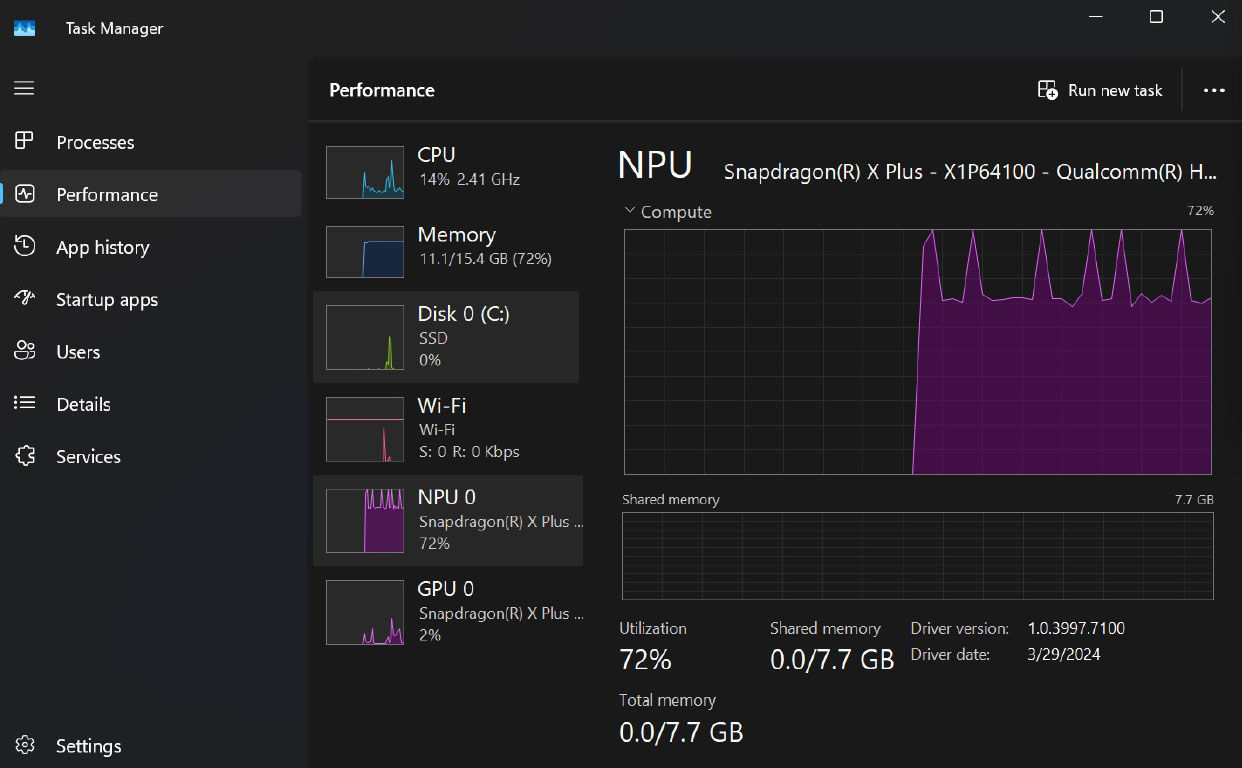
Task: Click the Services puzzle icon
Action: tap(25, 456)
